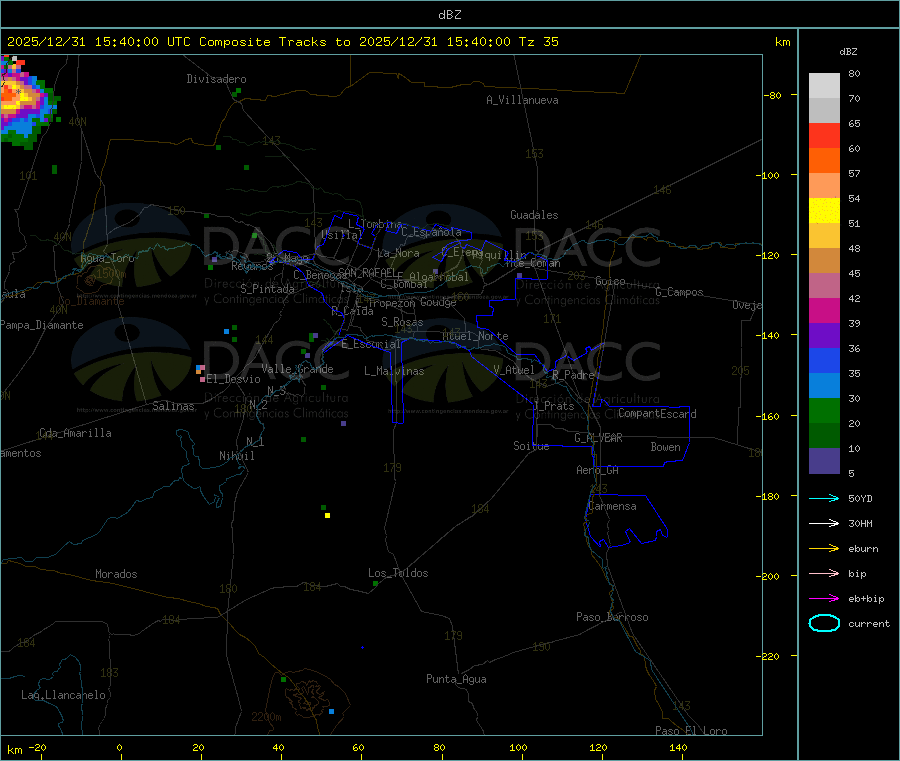Click the Carmensa label
This screenshot has width=900, height=761.
click(x=612, y=506)
